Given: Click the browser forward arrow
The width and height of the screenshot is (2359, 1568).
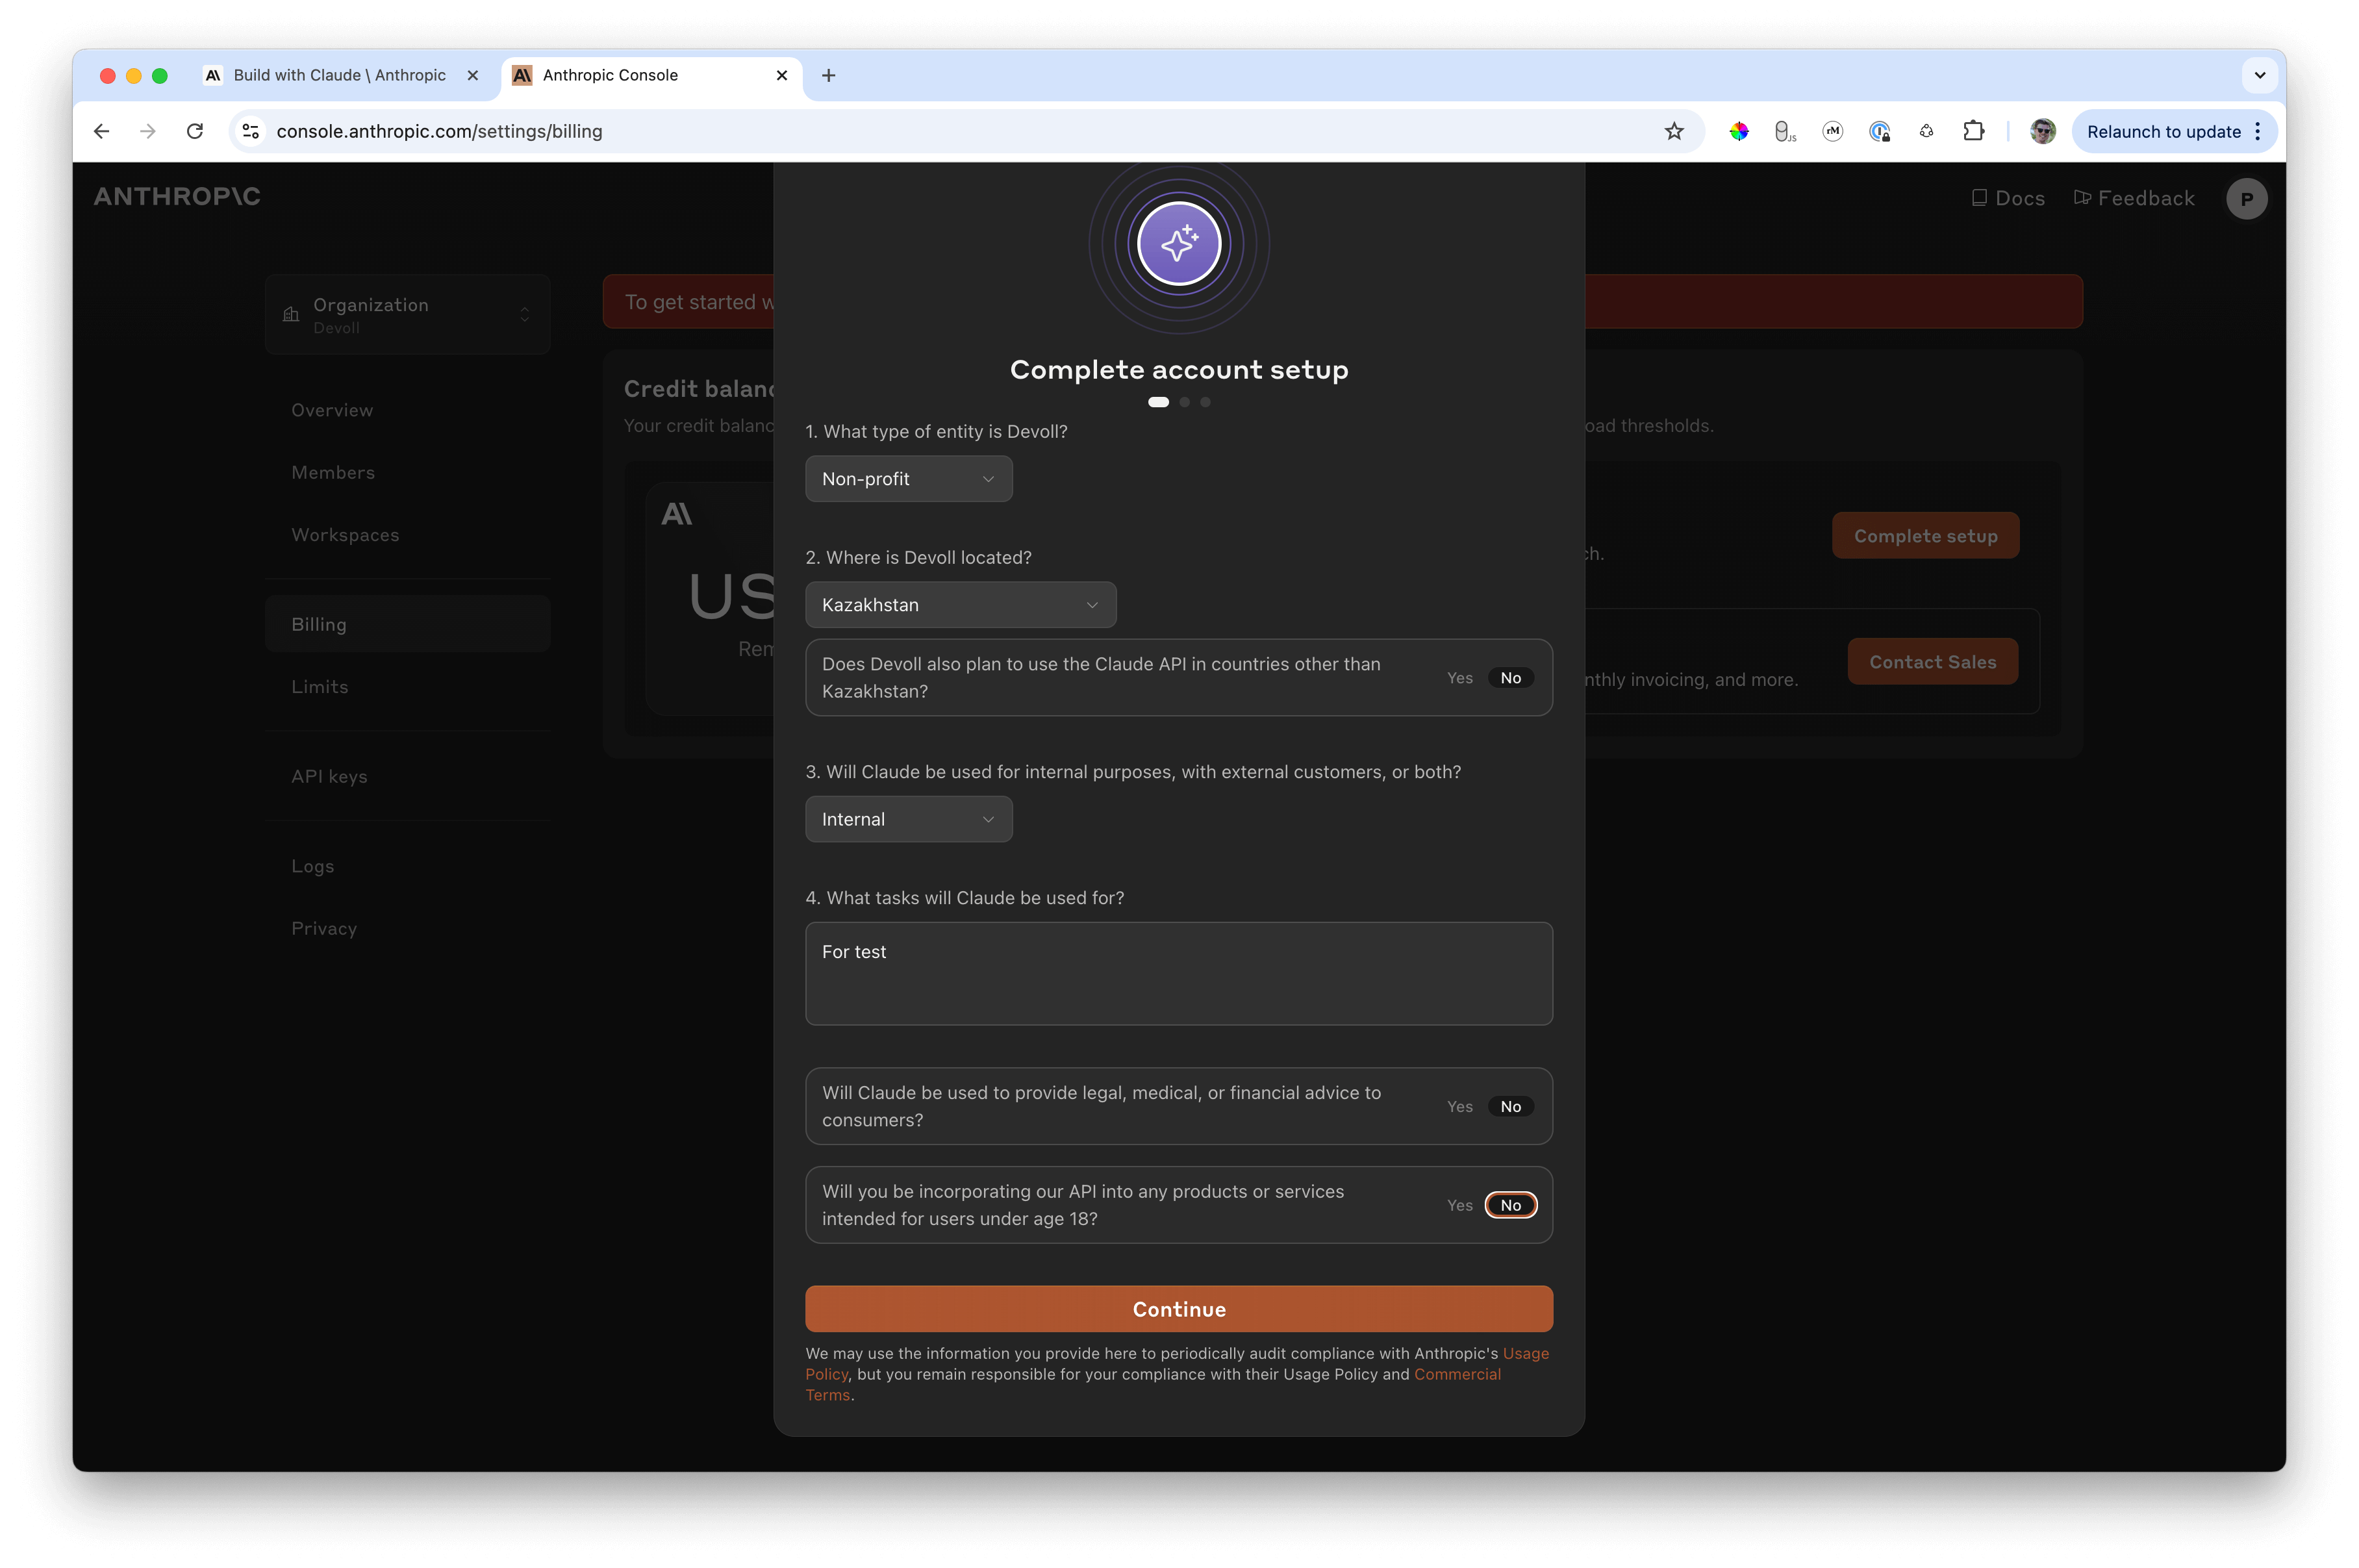Looking at the screenshot, I should (x=148, y=131).
